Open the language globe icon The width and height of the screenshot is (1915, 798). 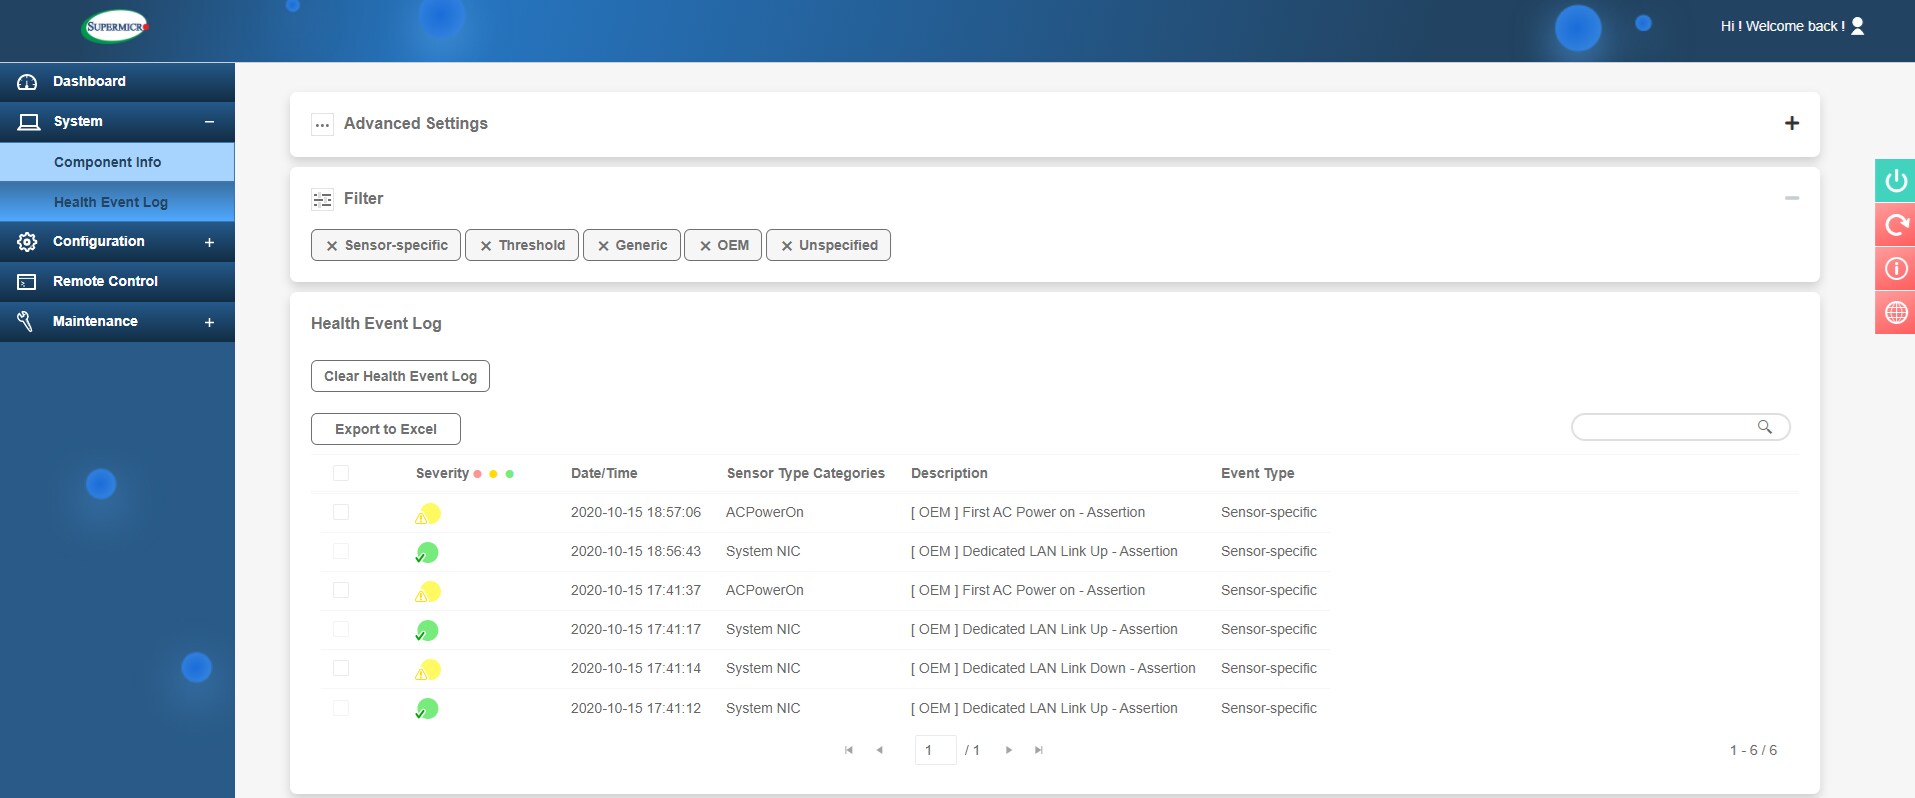[x=1896, y=312]
